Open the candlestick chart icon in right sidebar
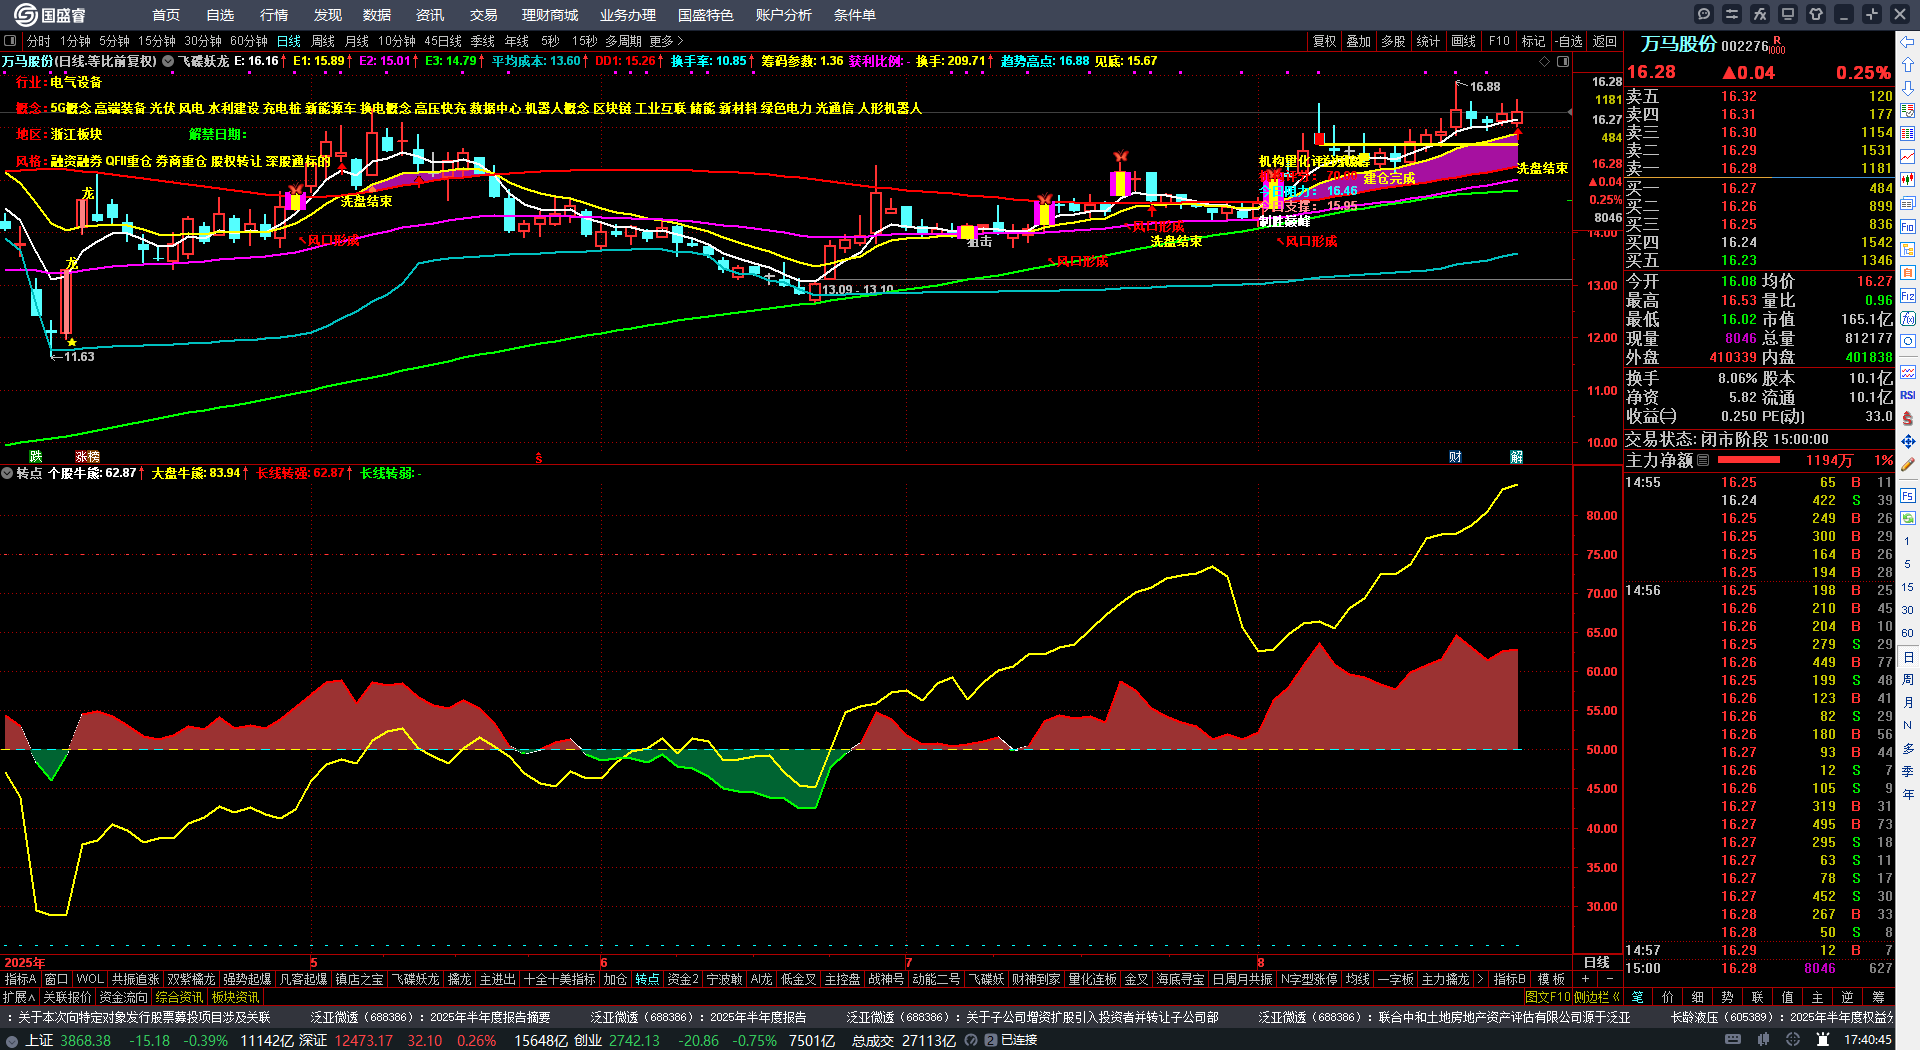The height and width of the screenshot is (1050, 1920). [1908, 180]
